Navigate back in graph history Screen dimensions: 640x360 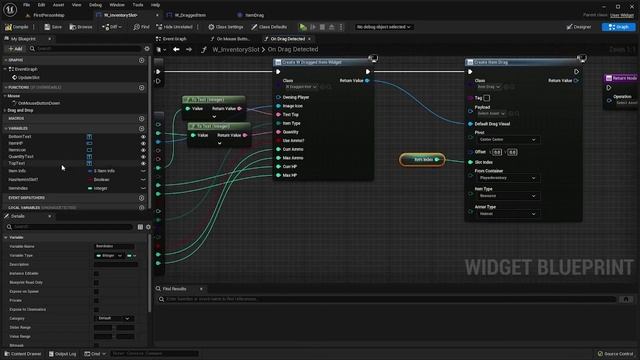[176, 49]
